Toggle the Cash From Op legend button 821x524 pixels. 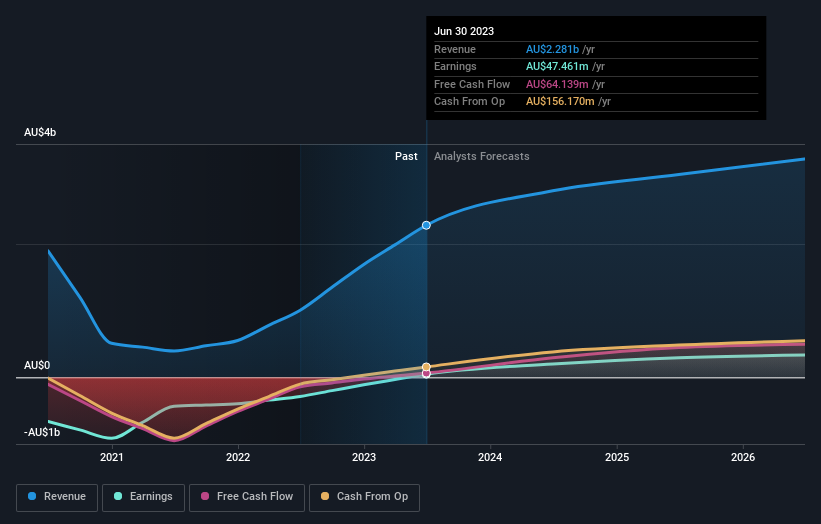click(364, 497)
